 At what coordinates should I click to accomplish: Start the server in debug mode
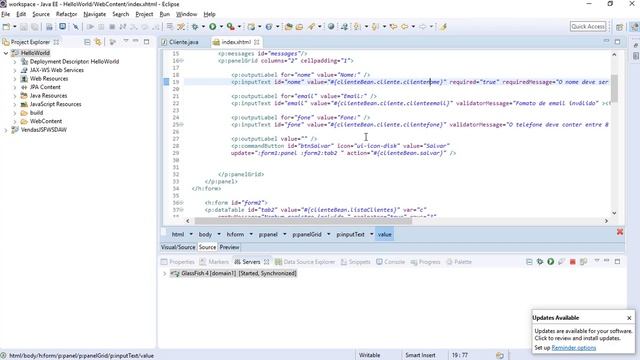click(x=540, y=262)
